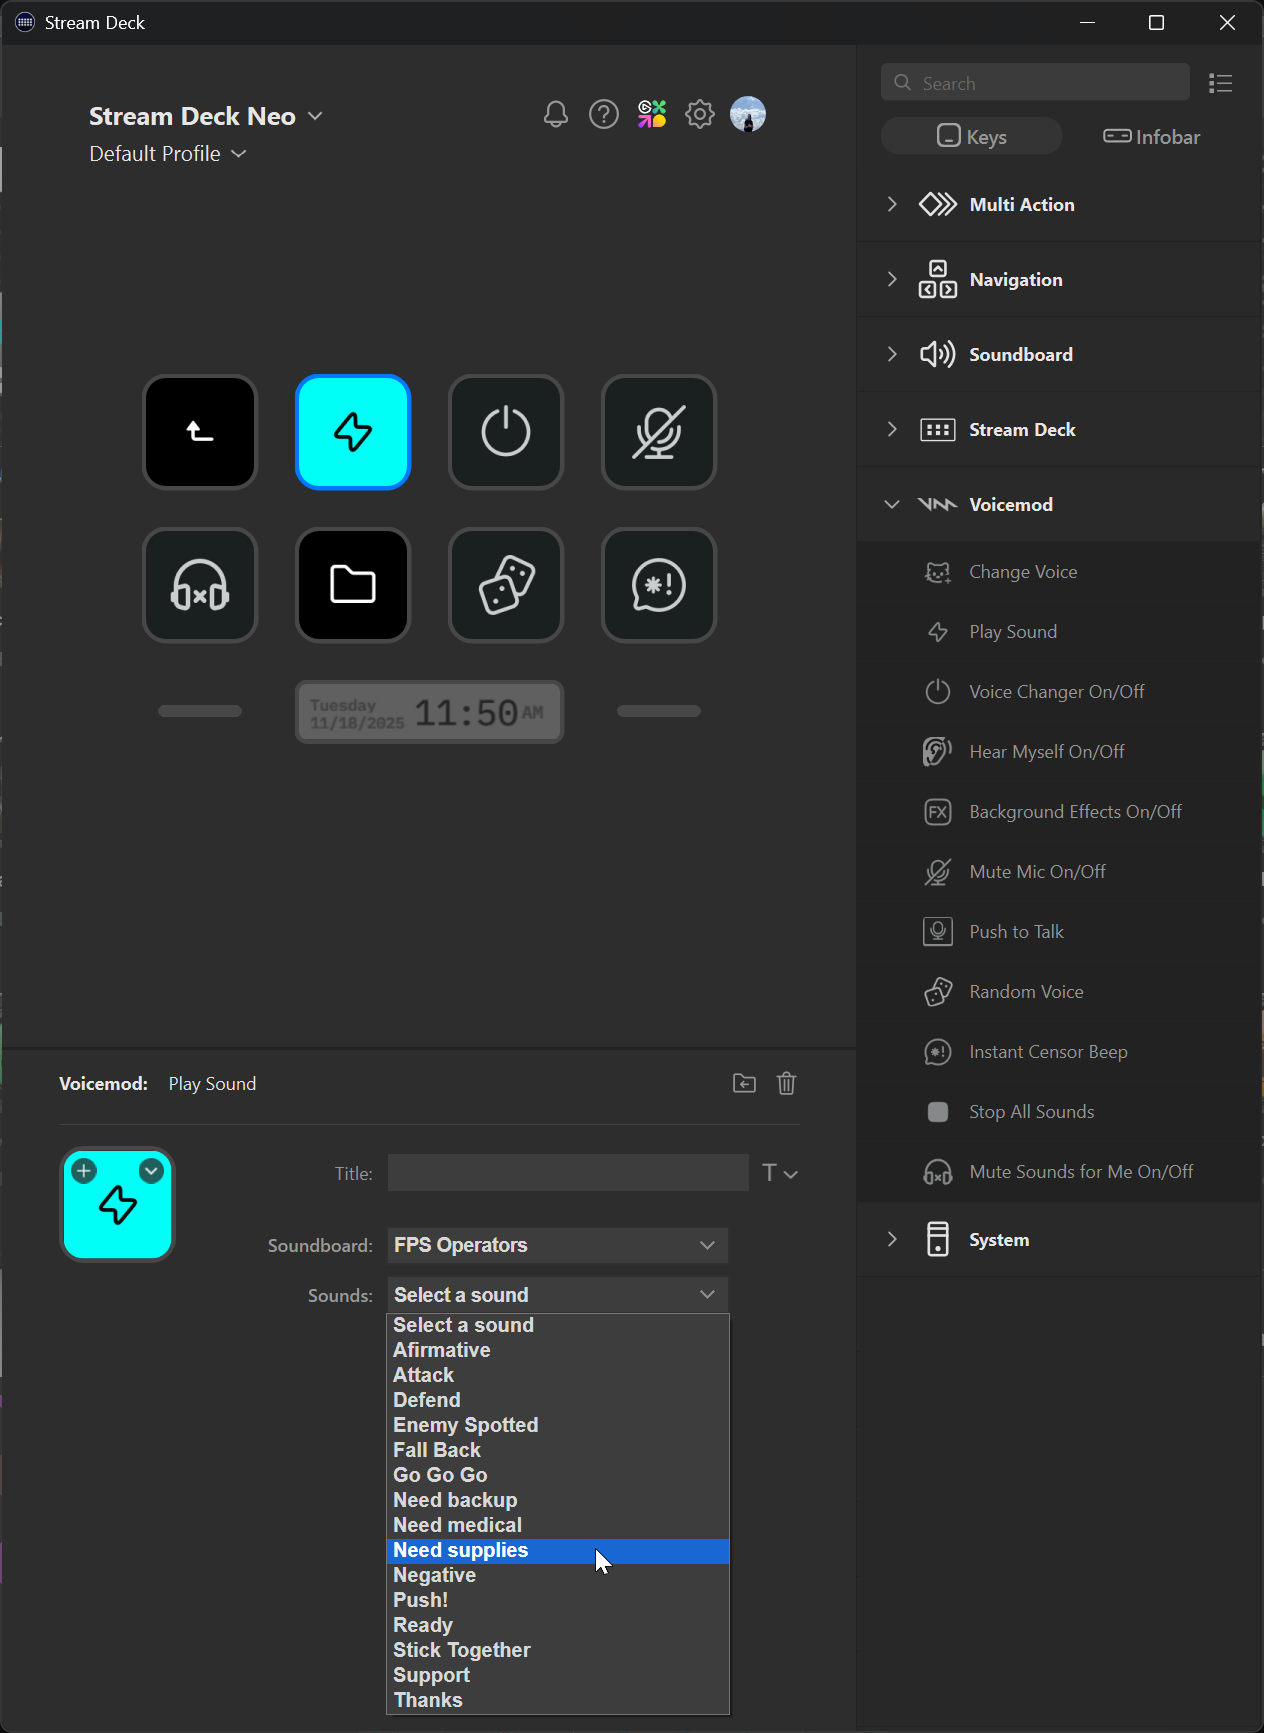The width and height of the screenshot is (1264, 1733).
Task: Choose 'Afirmative' from the sounds list
Action: click(x=558, y=1351)
